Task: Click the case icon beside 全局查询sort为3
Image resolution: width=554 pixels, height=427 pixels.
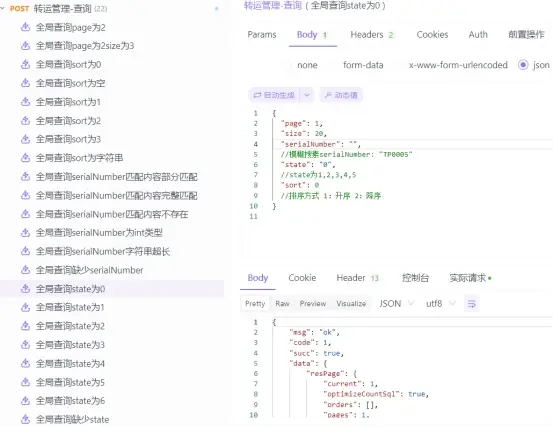Action: point(25,139)
